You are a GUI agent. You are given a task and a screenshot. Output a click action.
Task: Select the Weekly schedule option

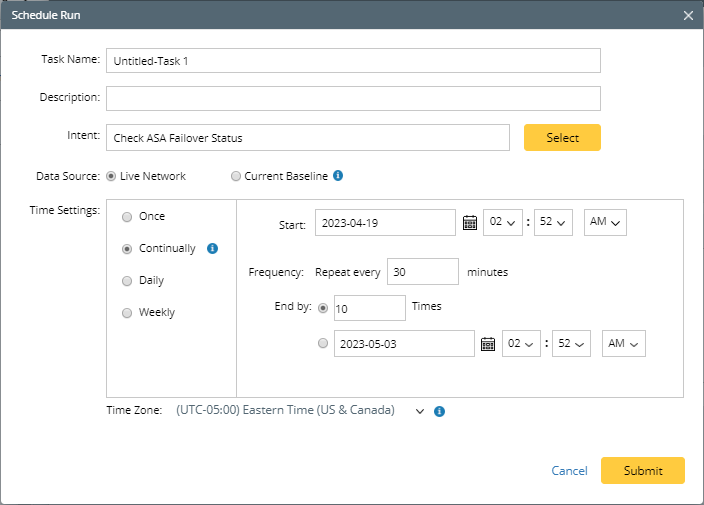(127, 313)
